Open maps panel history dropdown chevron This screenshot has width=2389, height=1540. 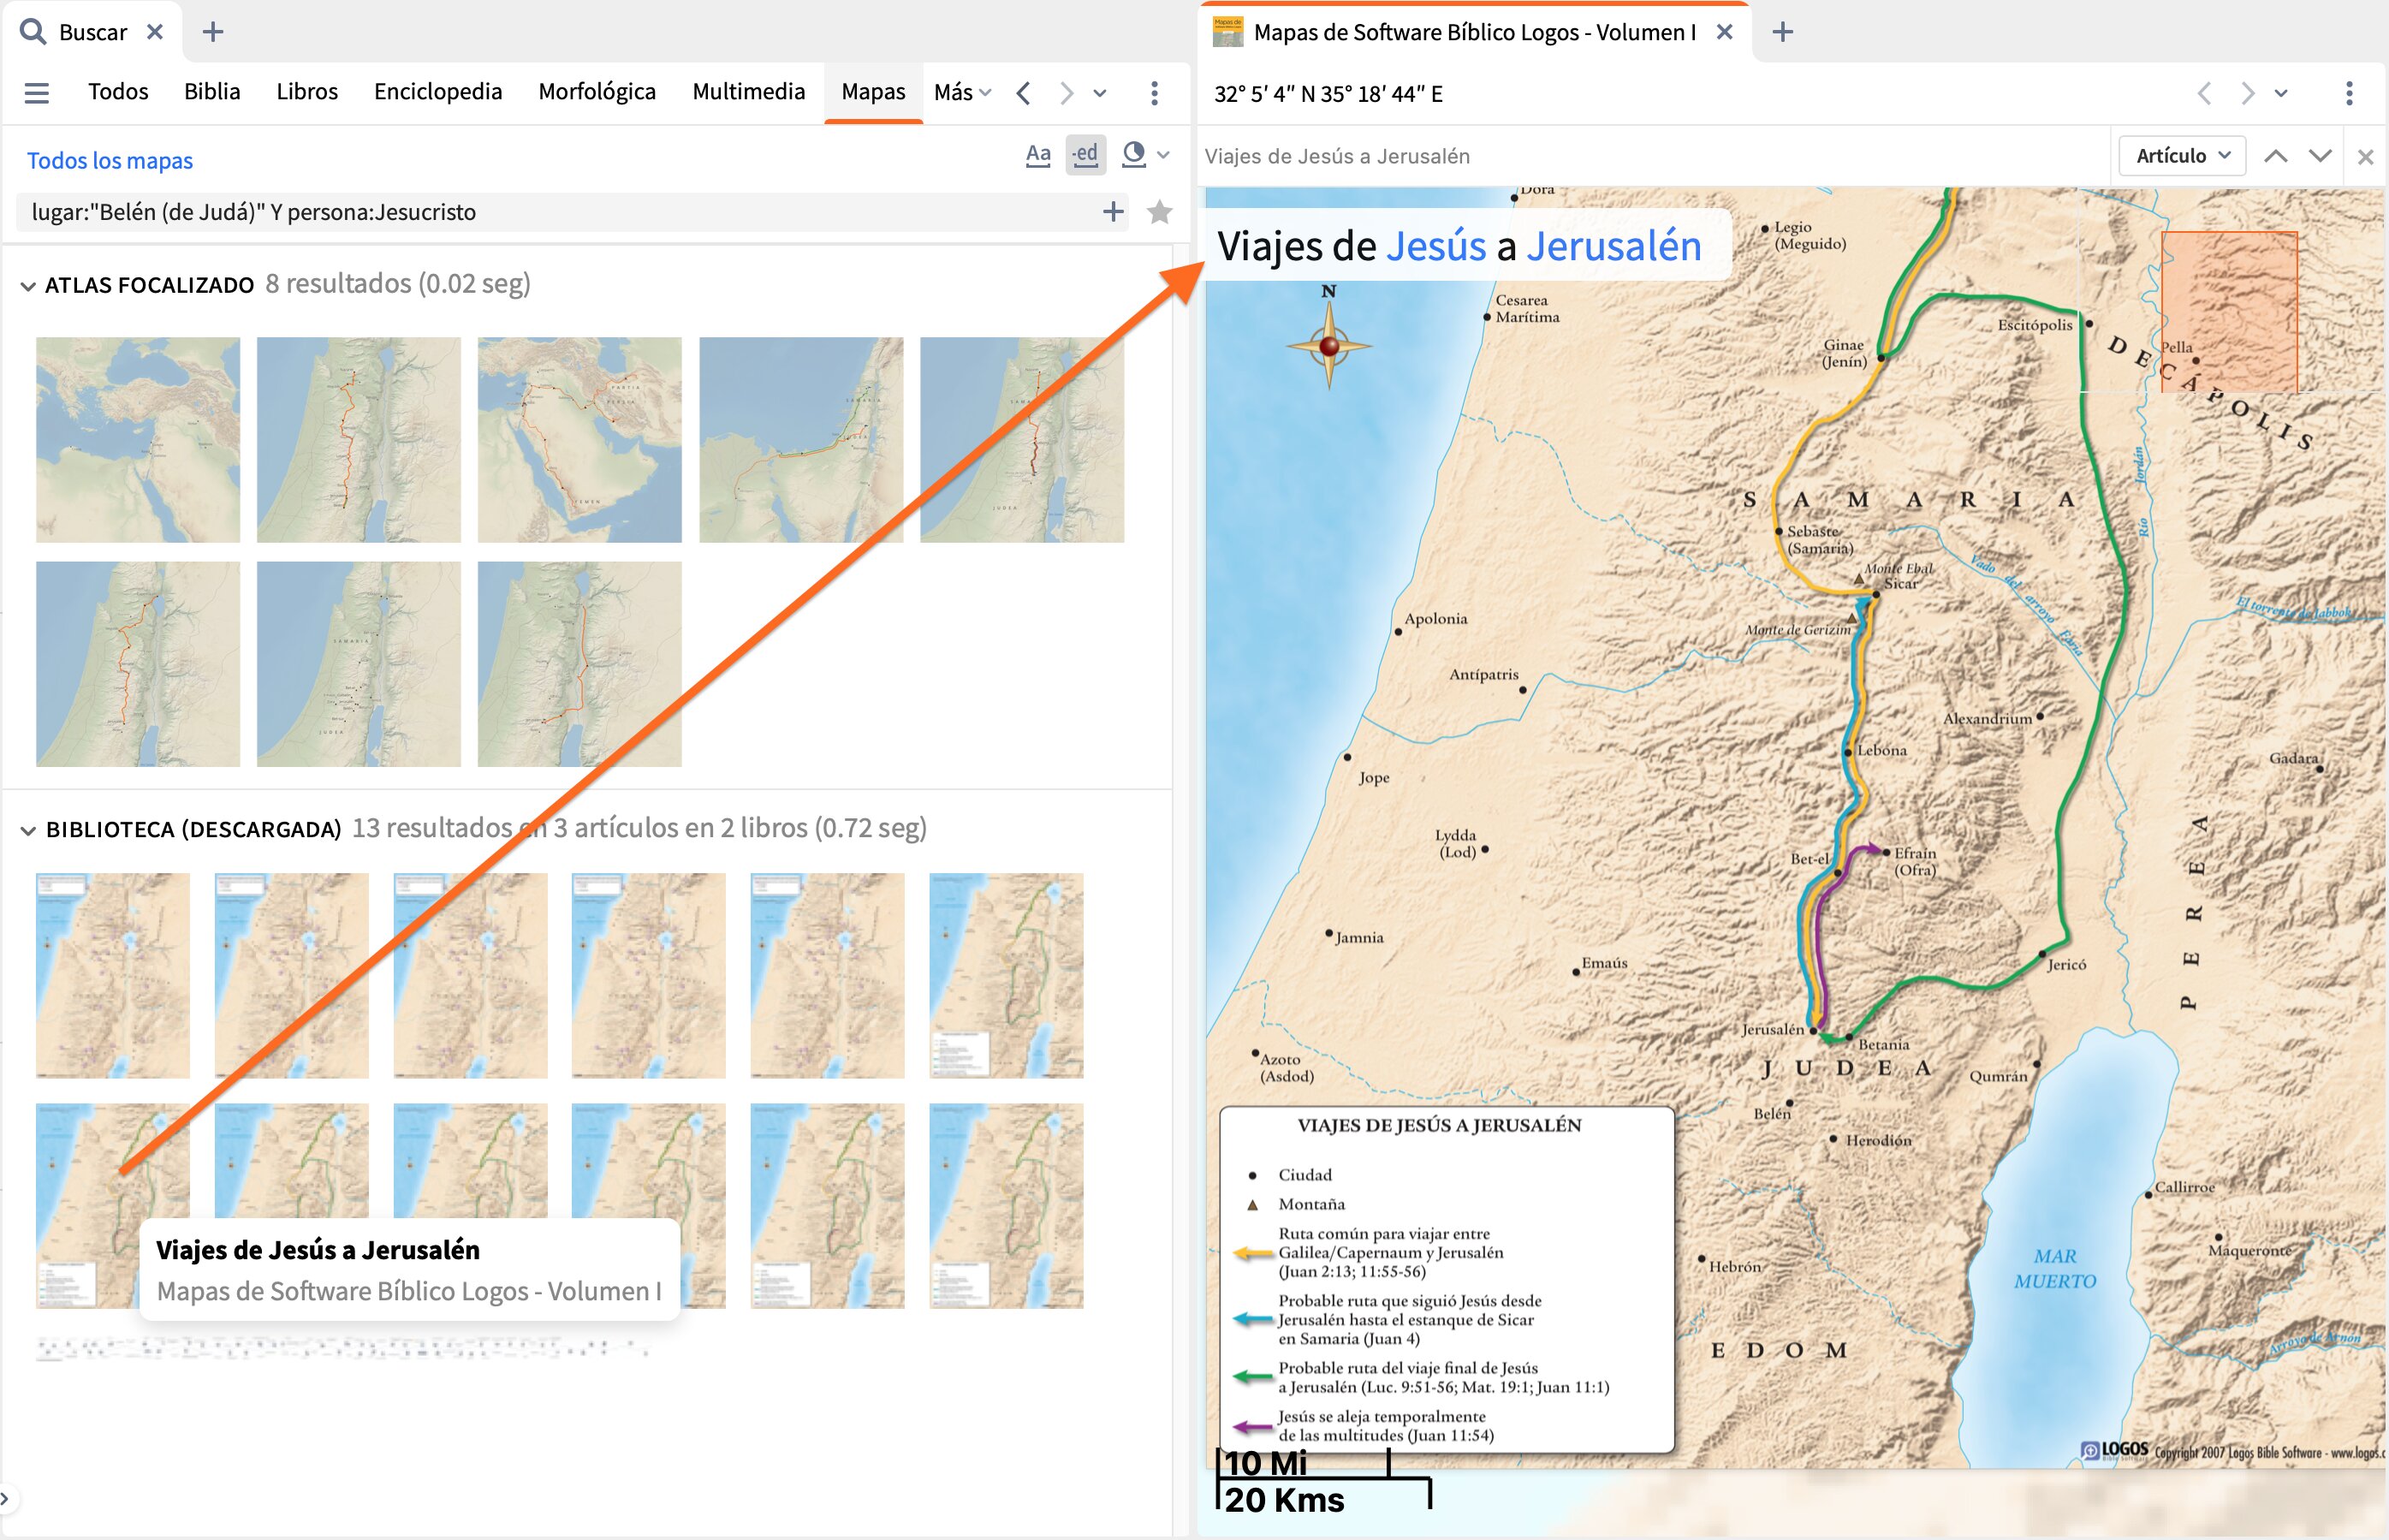(x=2281, y=93)
